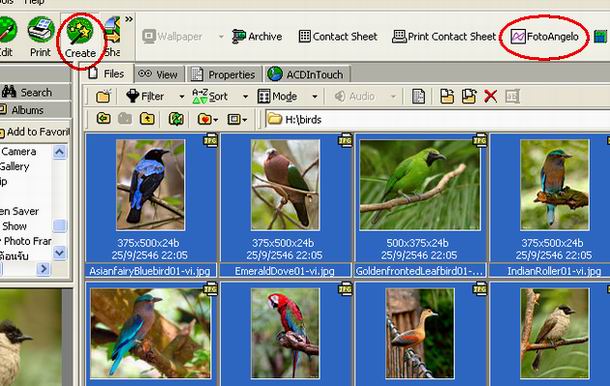Select the blue roller thumbnail in second row
Image resolution: width=610 pixels, height=386 pixels.
pyautogui.click(x=151, y=333)
